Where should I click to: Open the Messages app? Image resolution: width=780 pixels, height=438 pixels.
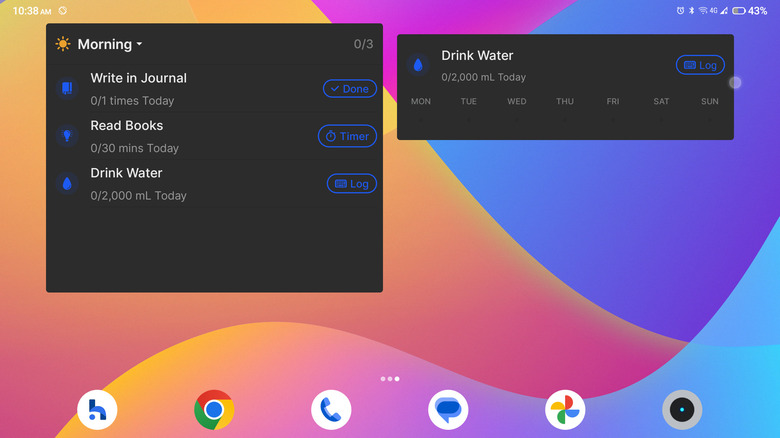448,410
